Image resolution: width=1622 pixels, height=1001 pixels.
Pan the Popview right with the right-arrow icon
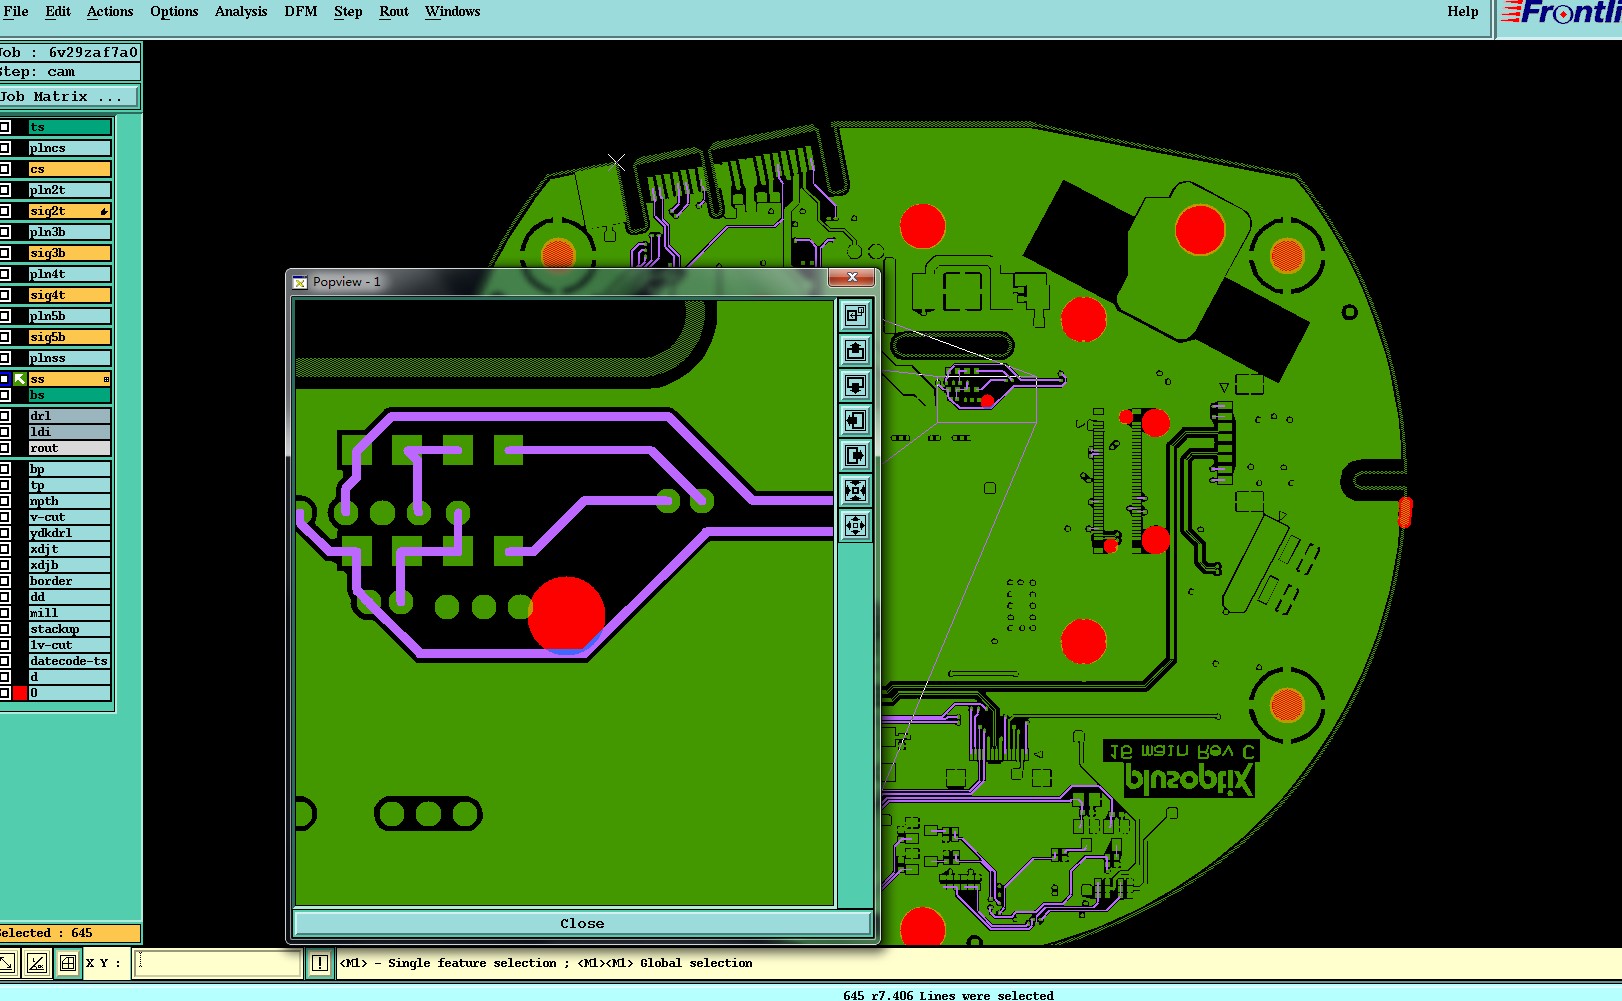[855, 456]
